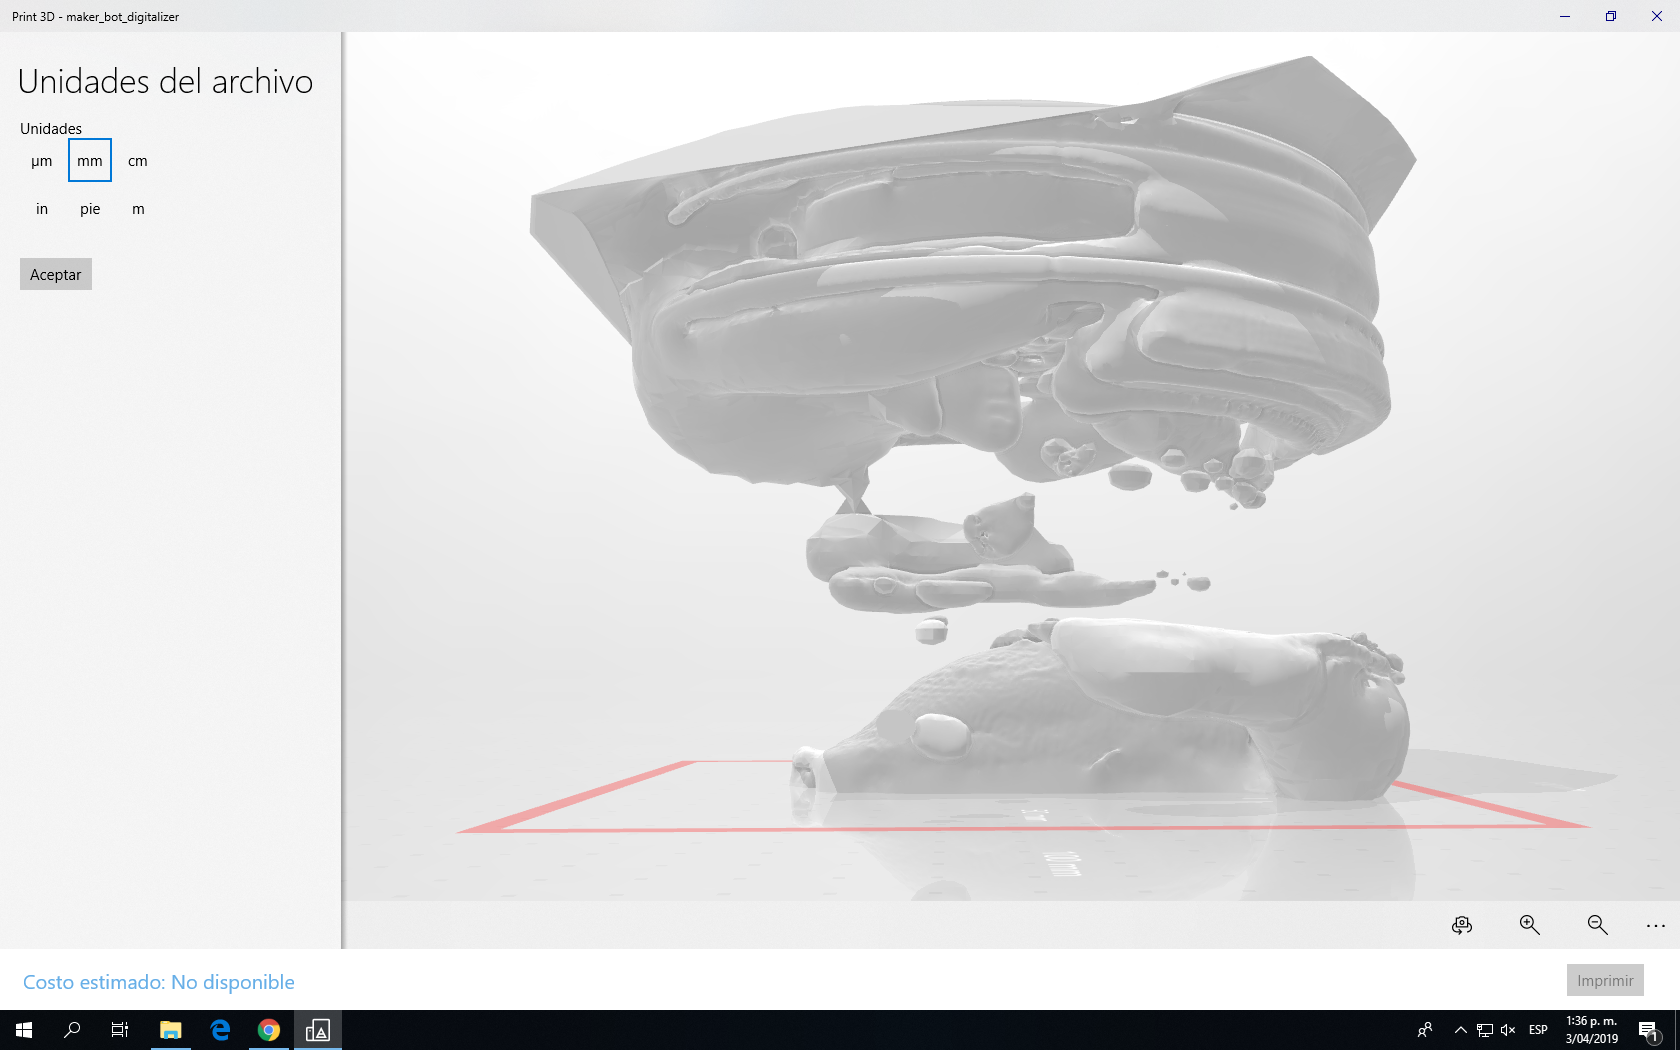1680x1050 pixels.
Task: Open the Windows Start menu
Action: tap(24, 1030)
